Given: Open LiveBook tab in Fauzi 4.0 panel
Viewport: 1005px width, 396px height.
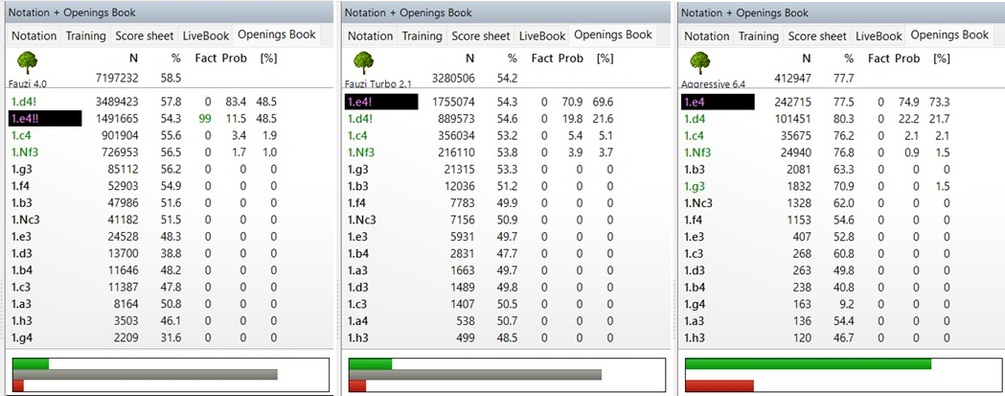Looking at the screenshot, I should pyautogui.click(x=206, y=36).
